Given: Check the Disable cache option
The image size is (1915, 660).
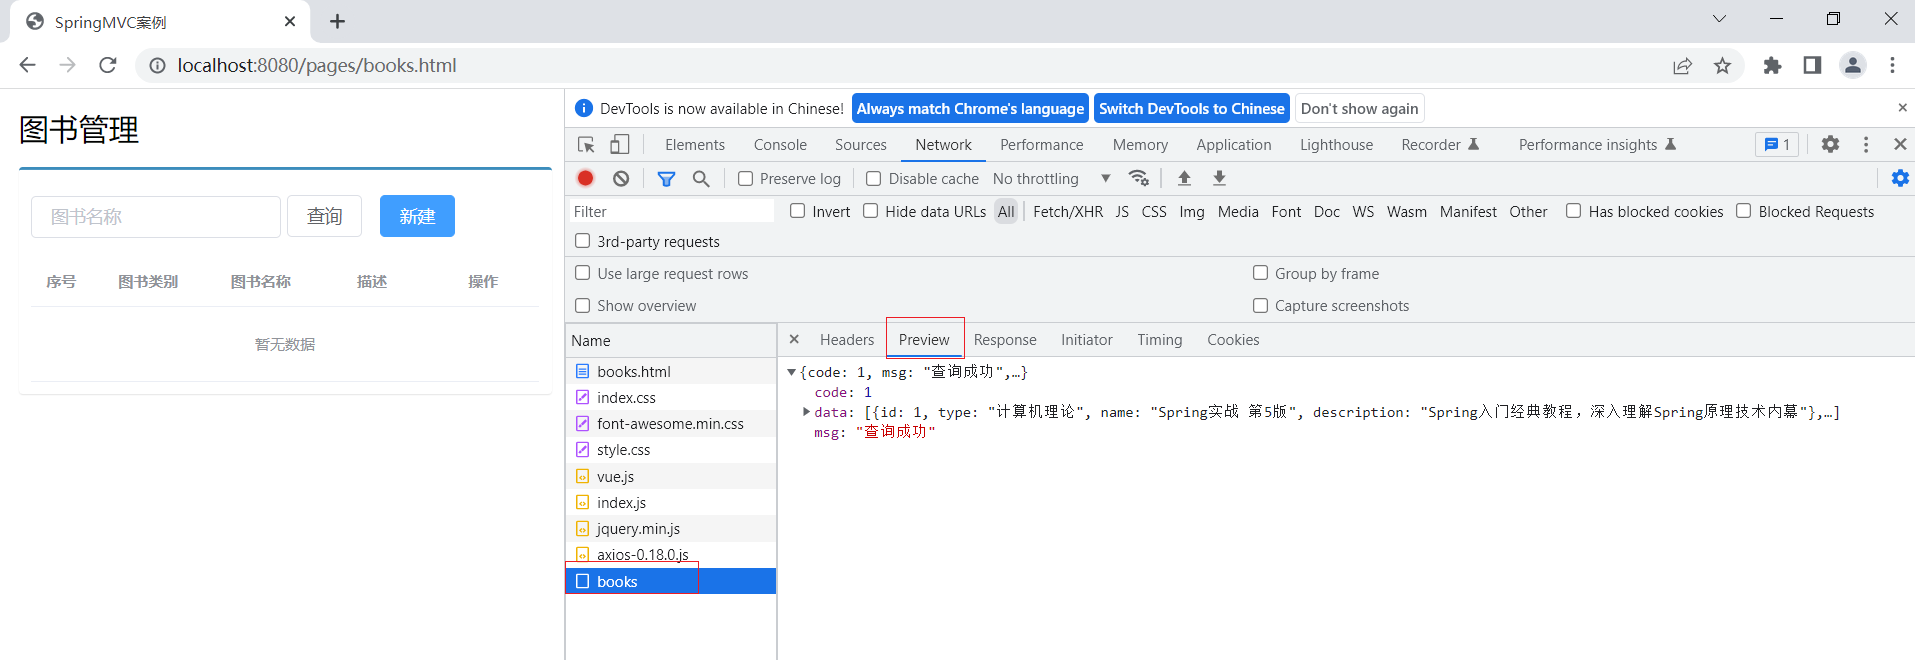Looking at the screenshot, I should click(x=874, y=179).
